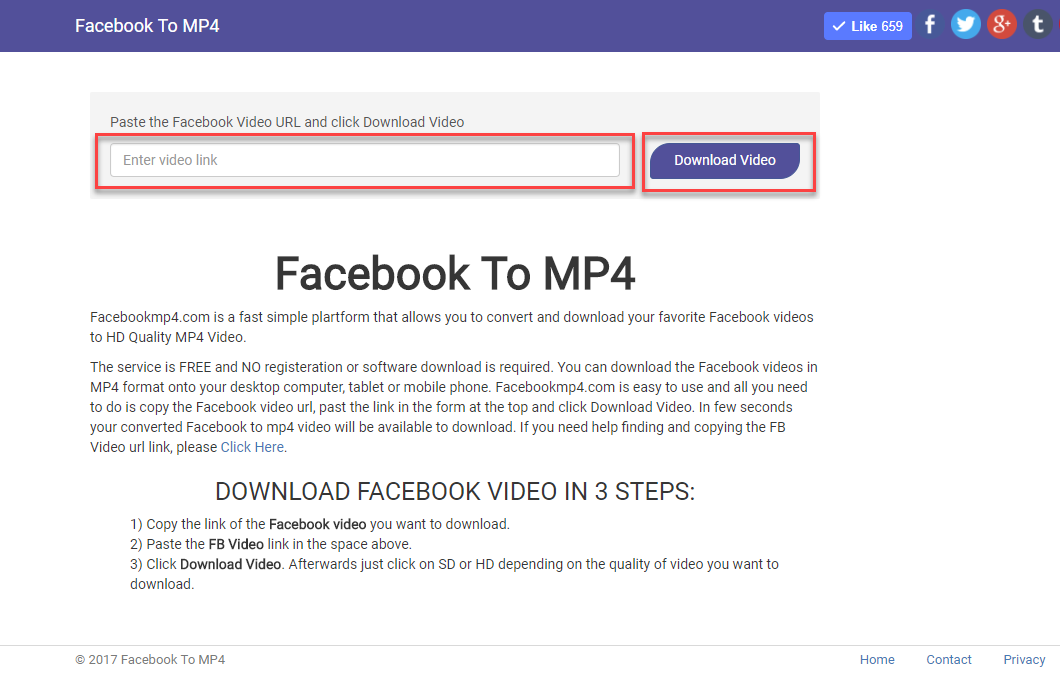Click the paragraph starting 'Facebookmp4.com is a fast simple'
The image size is (1060, 675).
[x=452, y=327]
